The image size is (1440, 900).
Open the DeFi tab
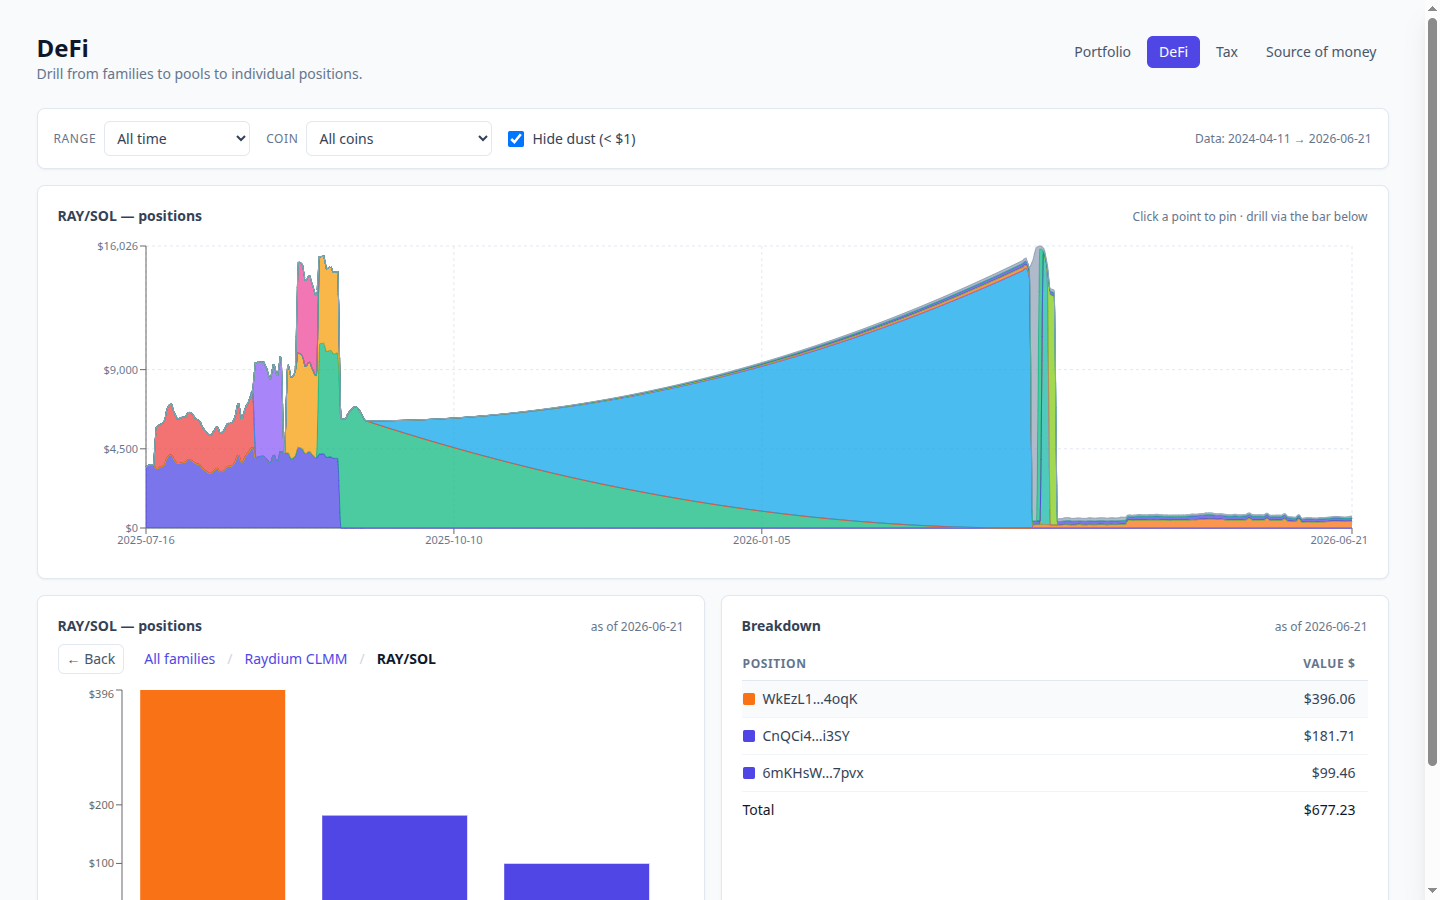(x=1173, y=52)
